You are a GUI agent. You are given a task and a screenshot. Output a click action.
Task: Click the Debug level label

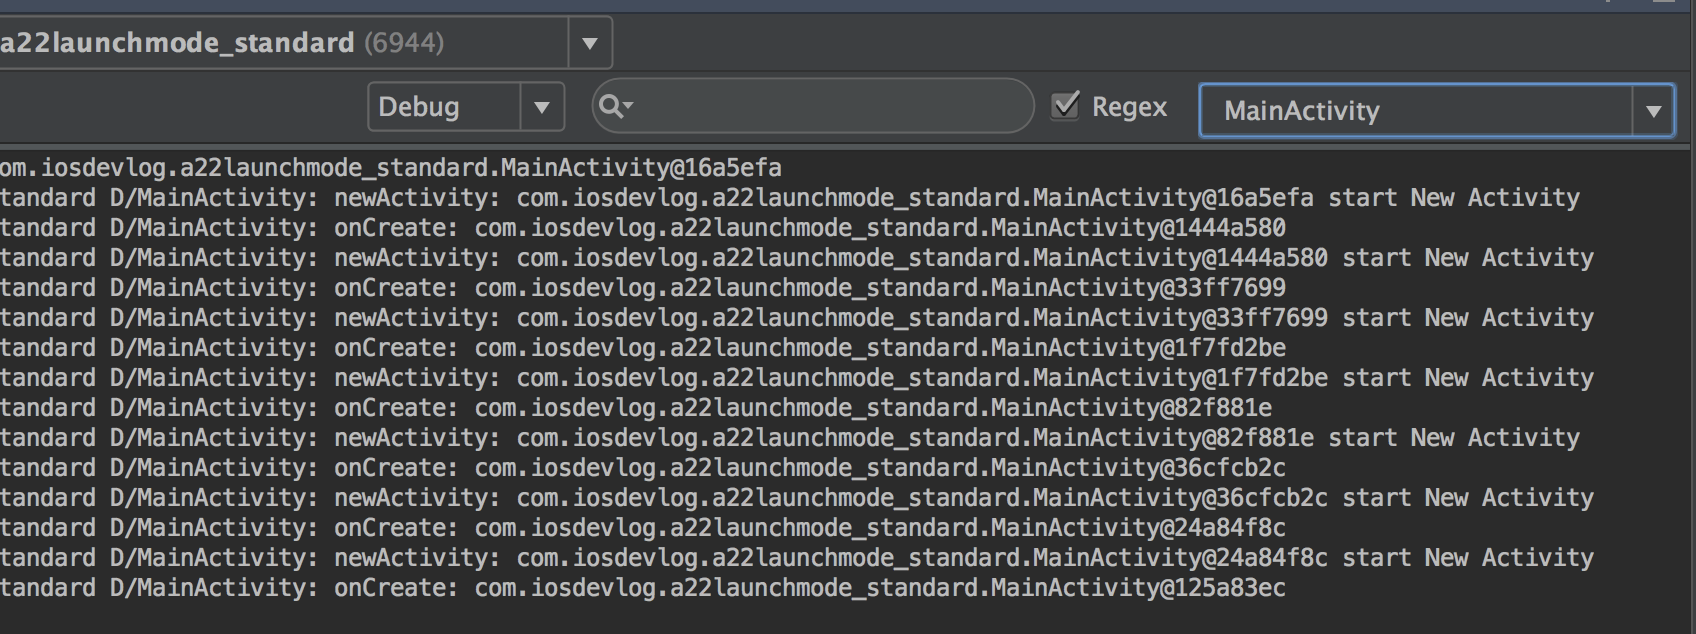tap(419, 107)
